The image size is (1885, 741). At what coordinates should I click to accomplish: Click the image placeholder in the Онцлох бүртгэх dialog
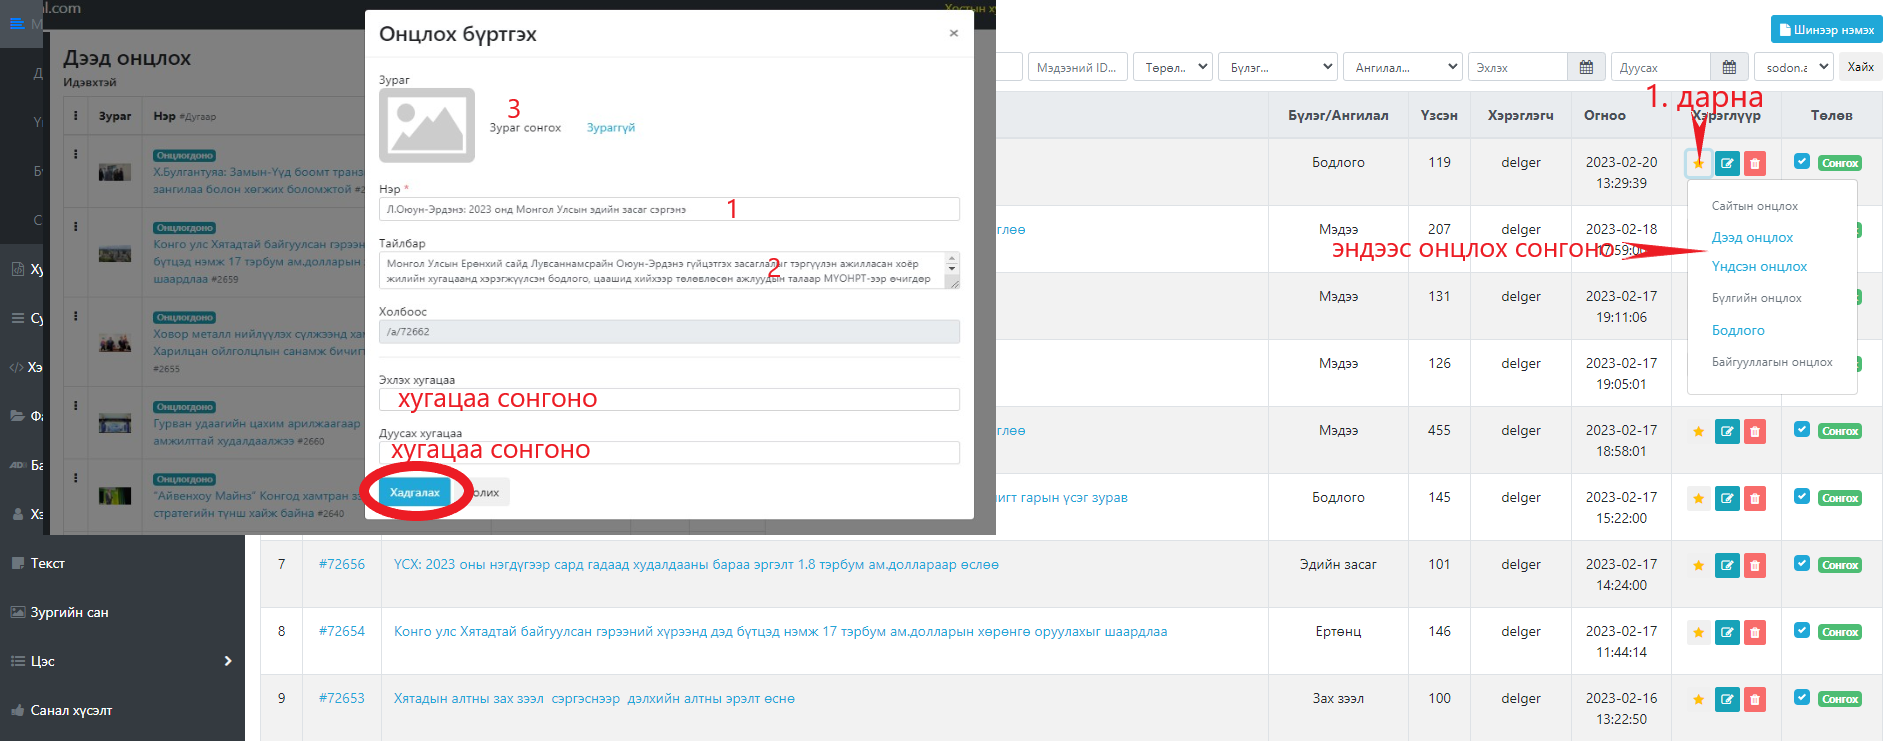427,125
